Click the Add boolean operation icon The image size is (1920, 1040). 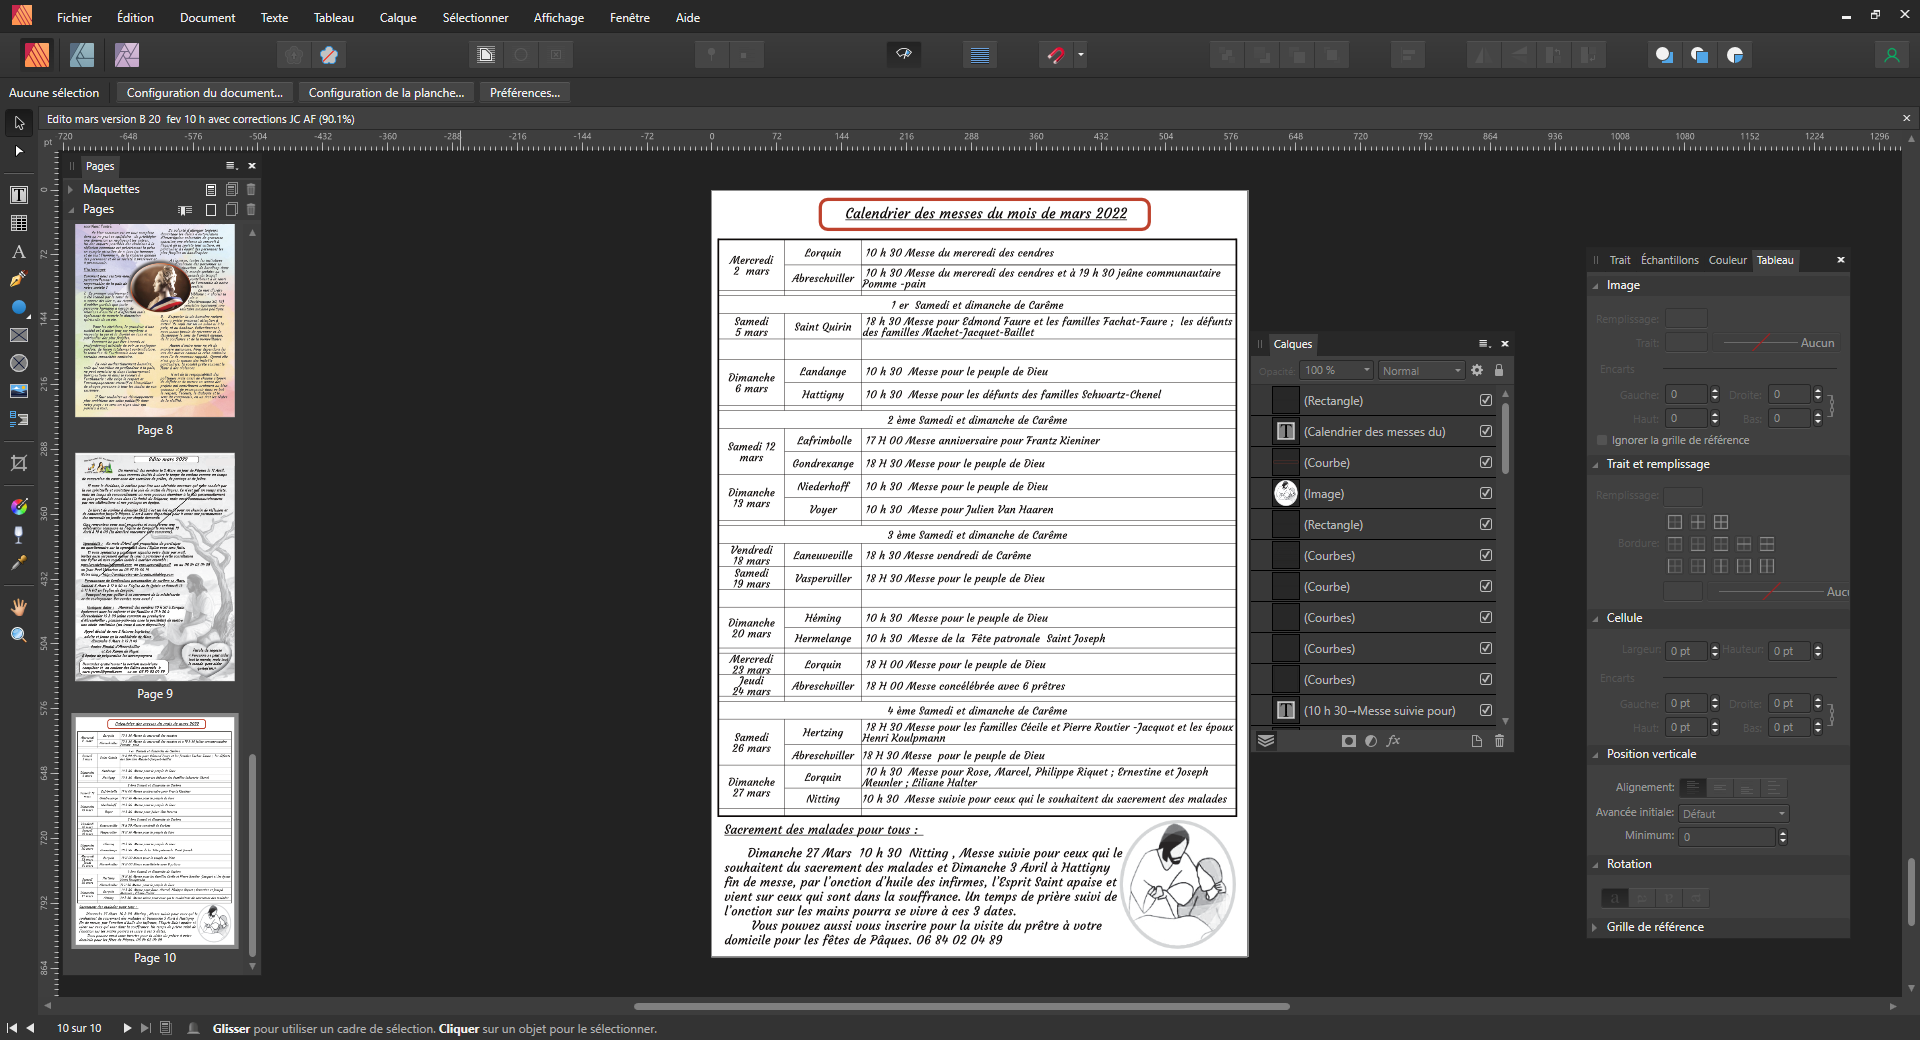pos(1664,55)
